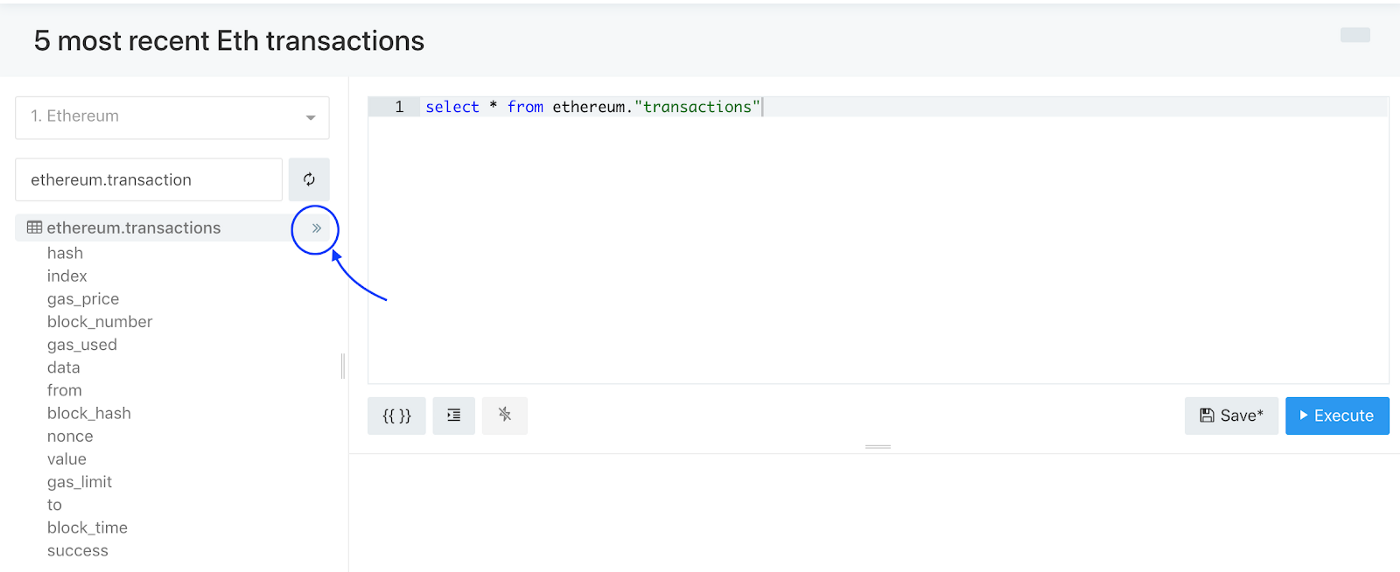This screenshot has width=1400, height=572.
Task: Select the gas_limit column
Action: (x=79, y=483)
